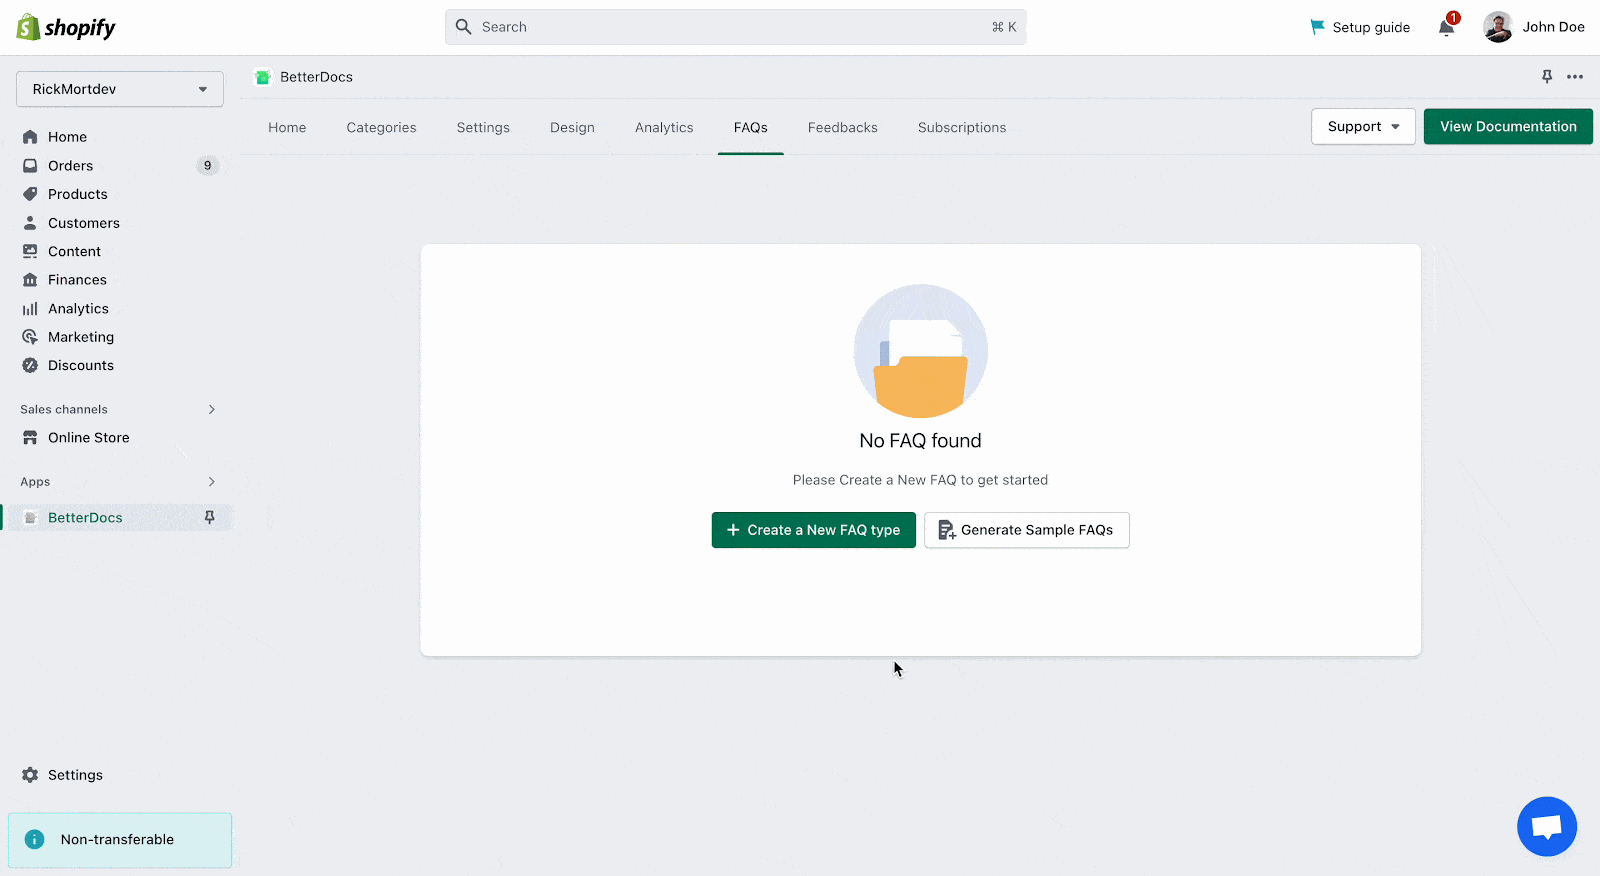Click the Non-transferable banner
This screenshot has height=876, width=1600.
click(120, 840)
